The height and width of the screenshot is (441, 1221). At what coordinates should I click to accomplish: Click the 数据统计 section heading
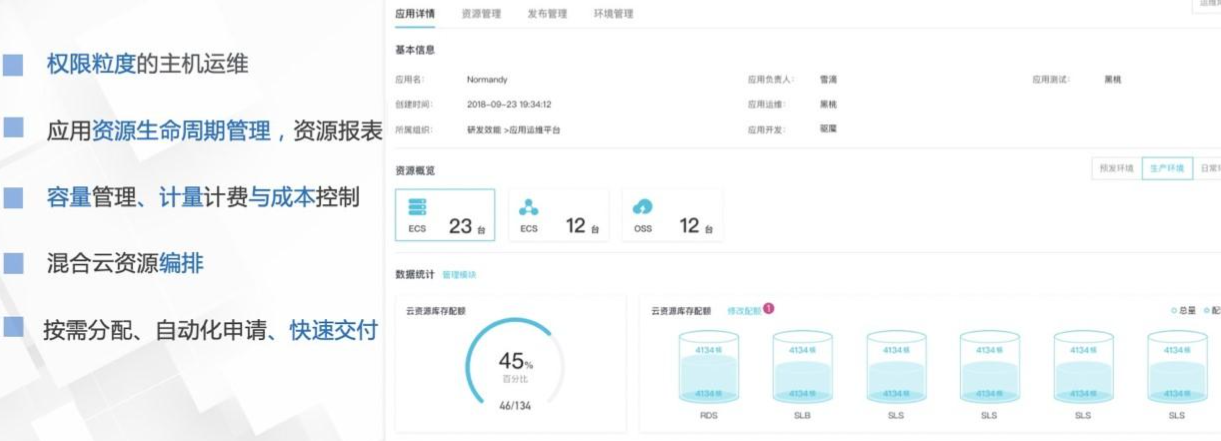coord(415,274)
